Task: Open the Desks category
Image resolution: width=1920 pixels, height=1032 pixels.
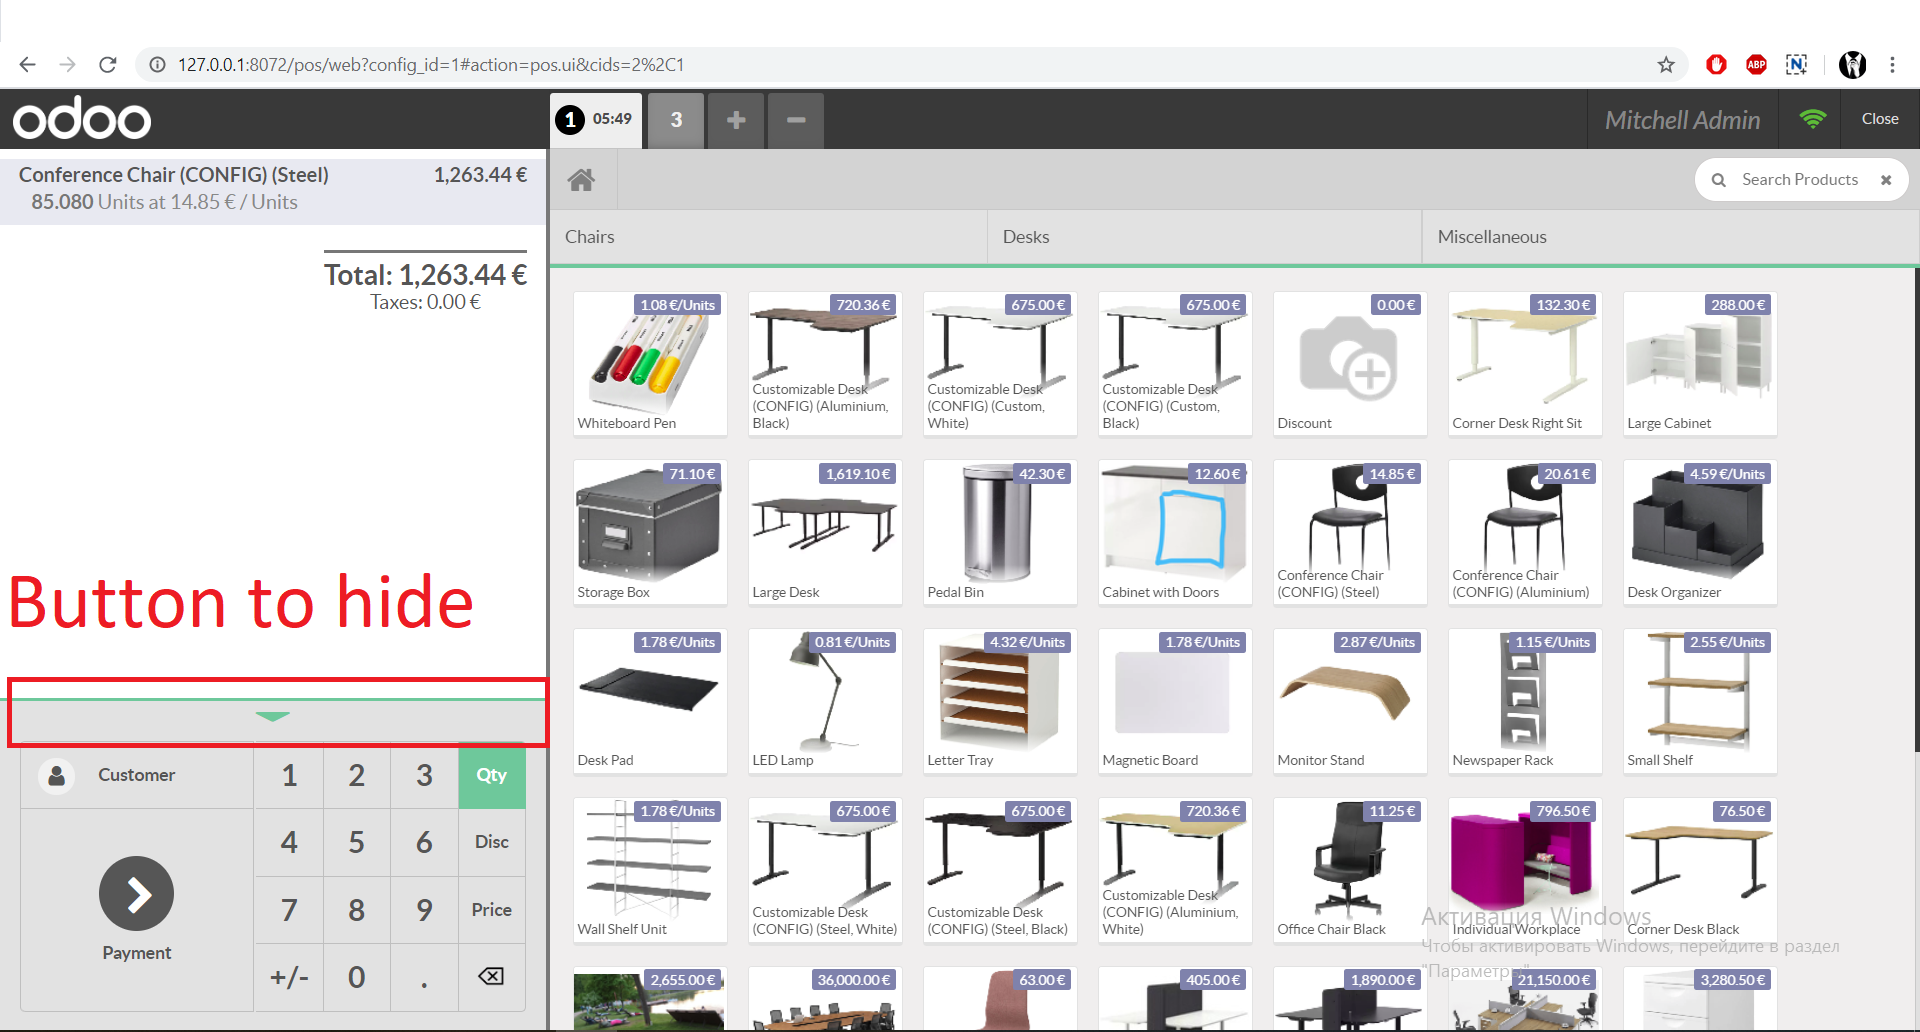Action: [x=1204, y=237]
